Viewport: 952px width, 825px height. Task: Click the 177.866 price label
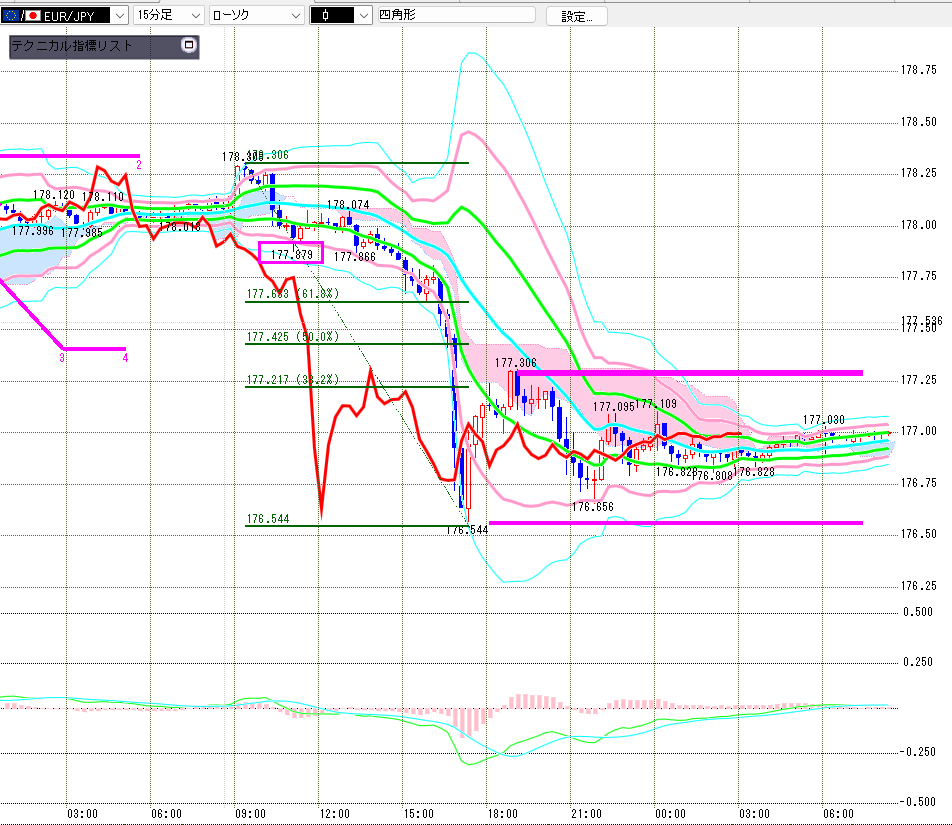(355, 257)
